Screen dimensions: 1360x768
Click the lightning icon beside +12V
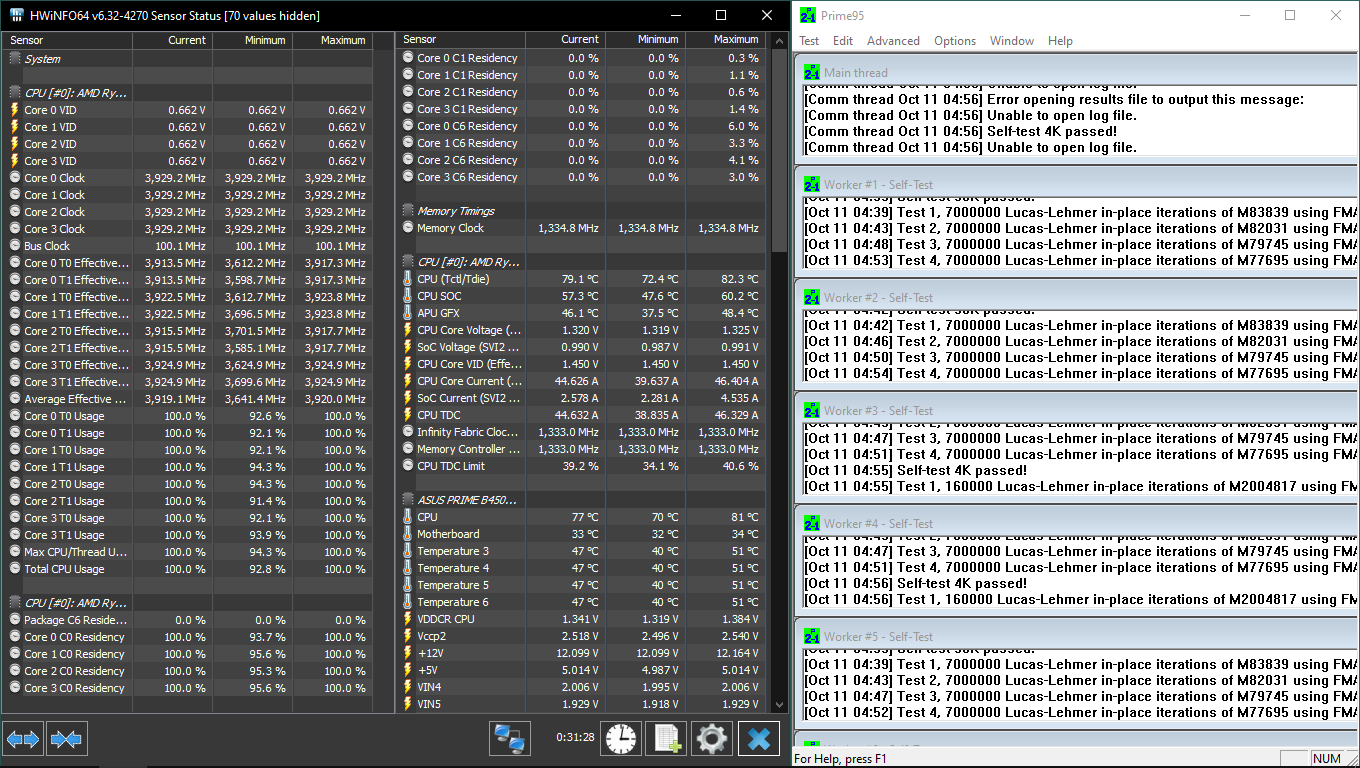click(x=407, y=653)
